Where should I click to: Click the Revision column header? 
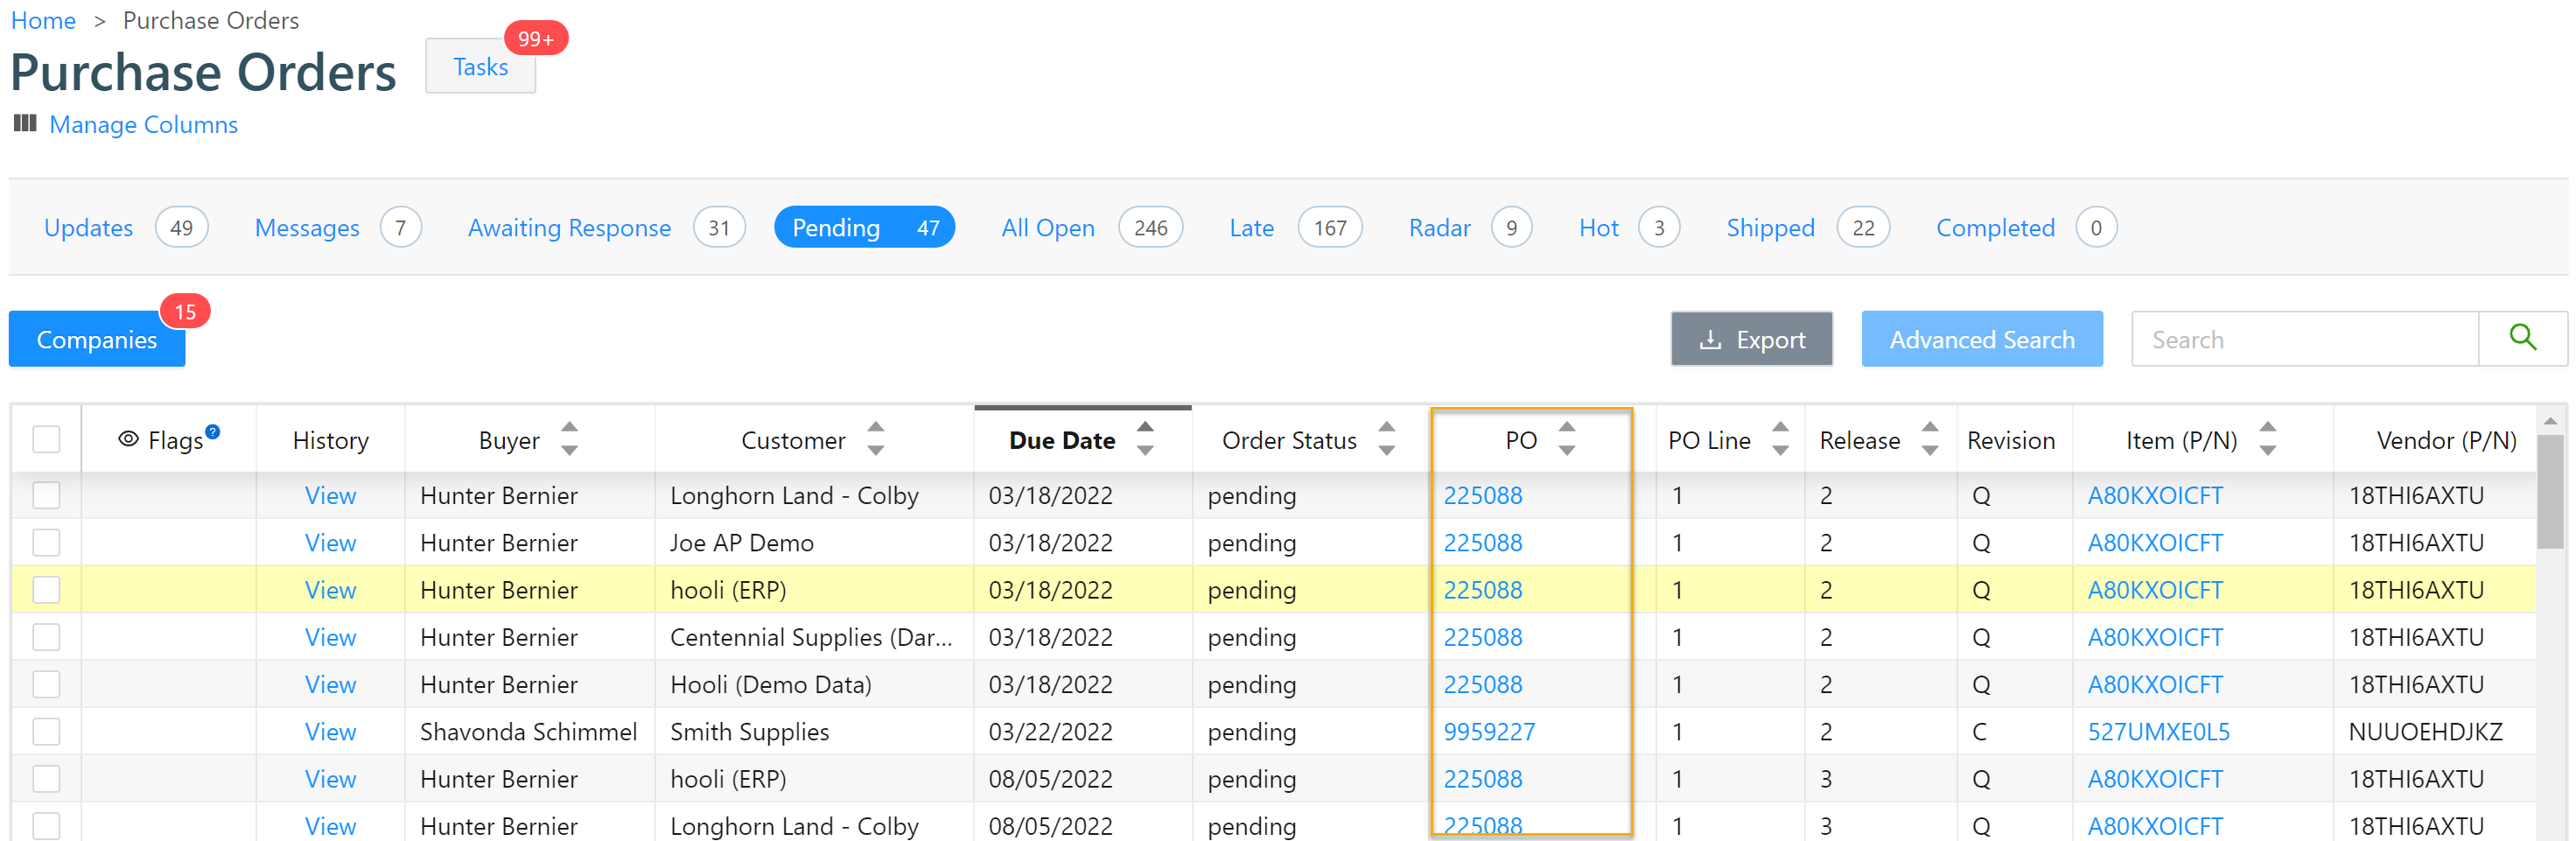pyautogui.click(x=2010, y=439)
